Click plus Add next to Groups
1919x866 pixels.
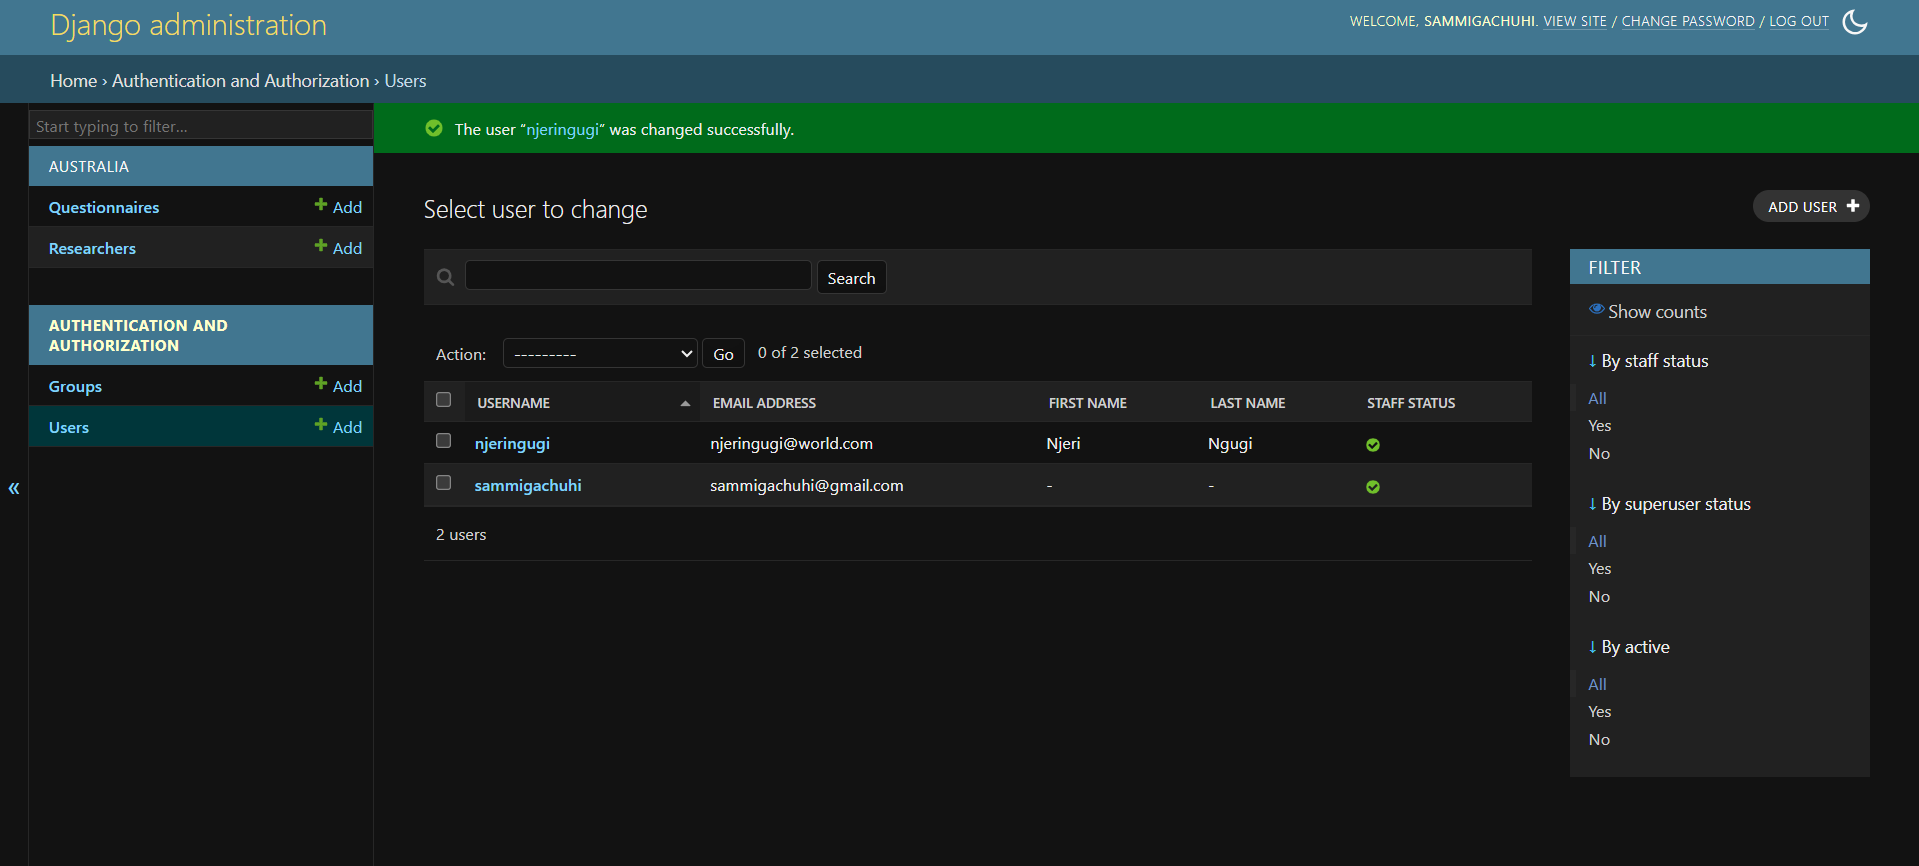click(x=338, y=386)
